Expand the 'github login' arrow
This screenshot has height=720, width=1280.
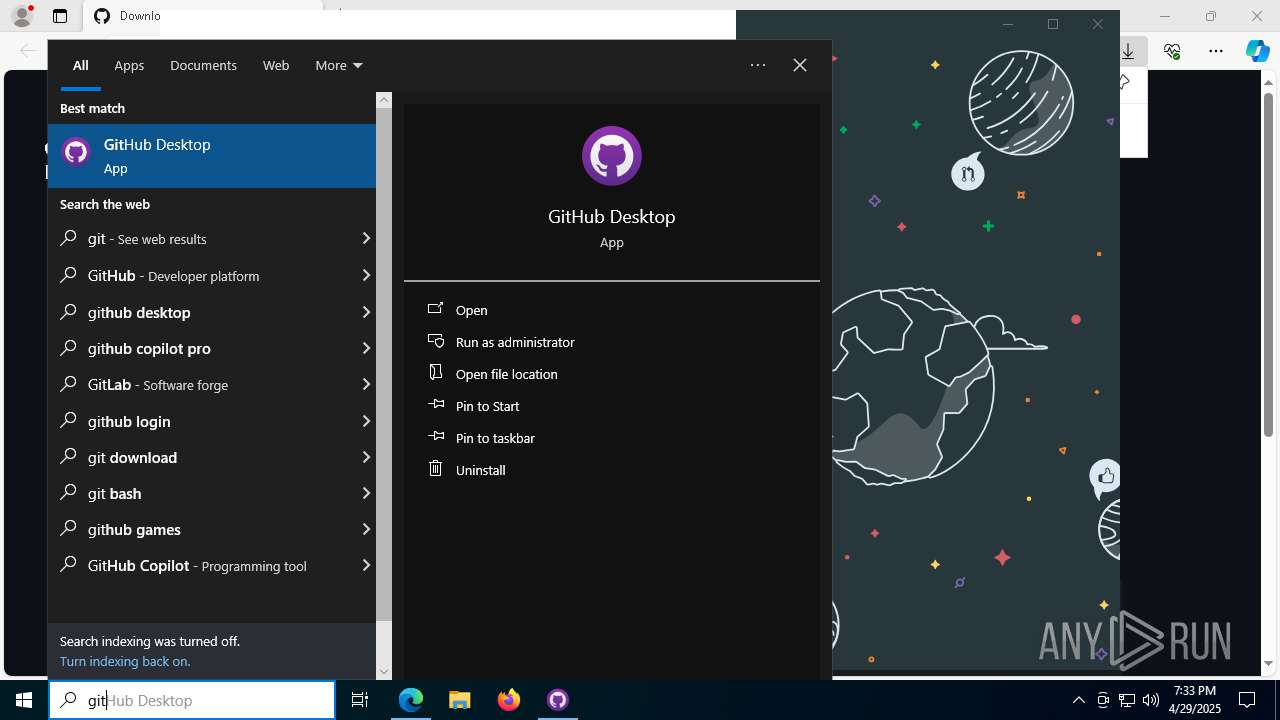[365, 421]
